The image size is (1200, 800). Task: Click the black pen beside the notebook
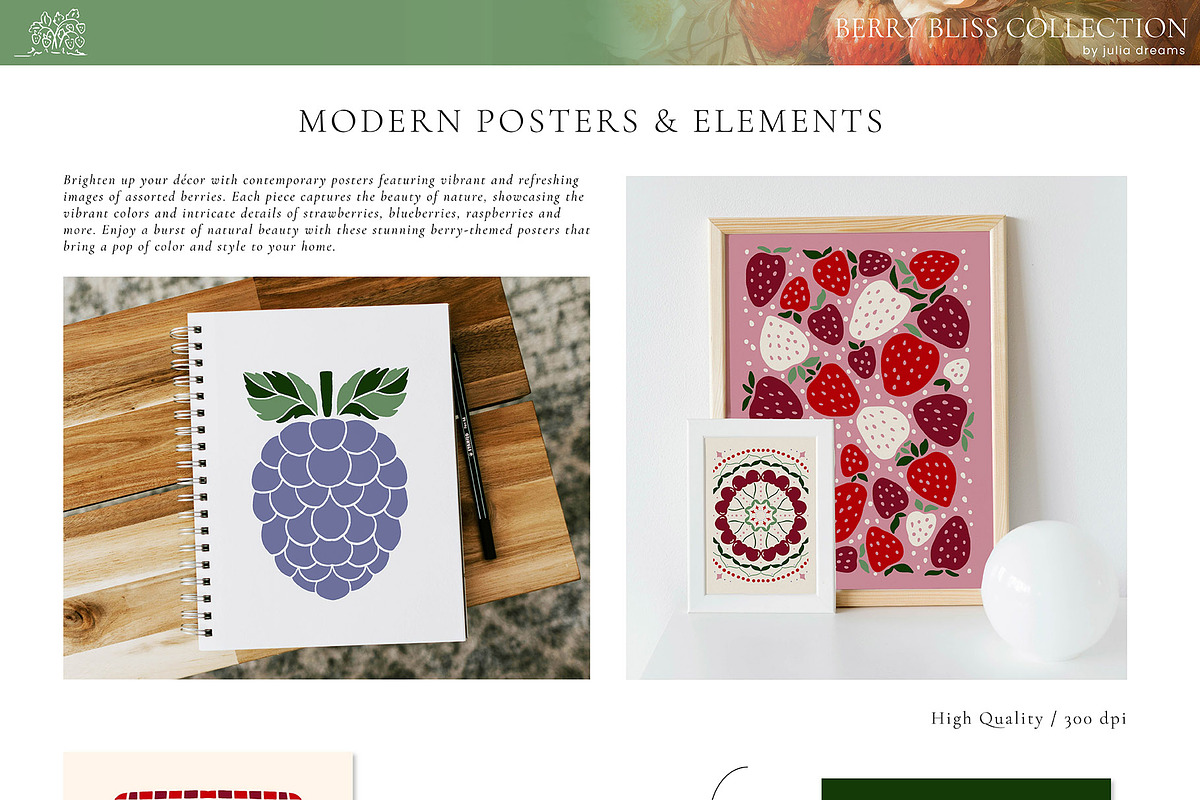point(473,453)
